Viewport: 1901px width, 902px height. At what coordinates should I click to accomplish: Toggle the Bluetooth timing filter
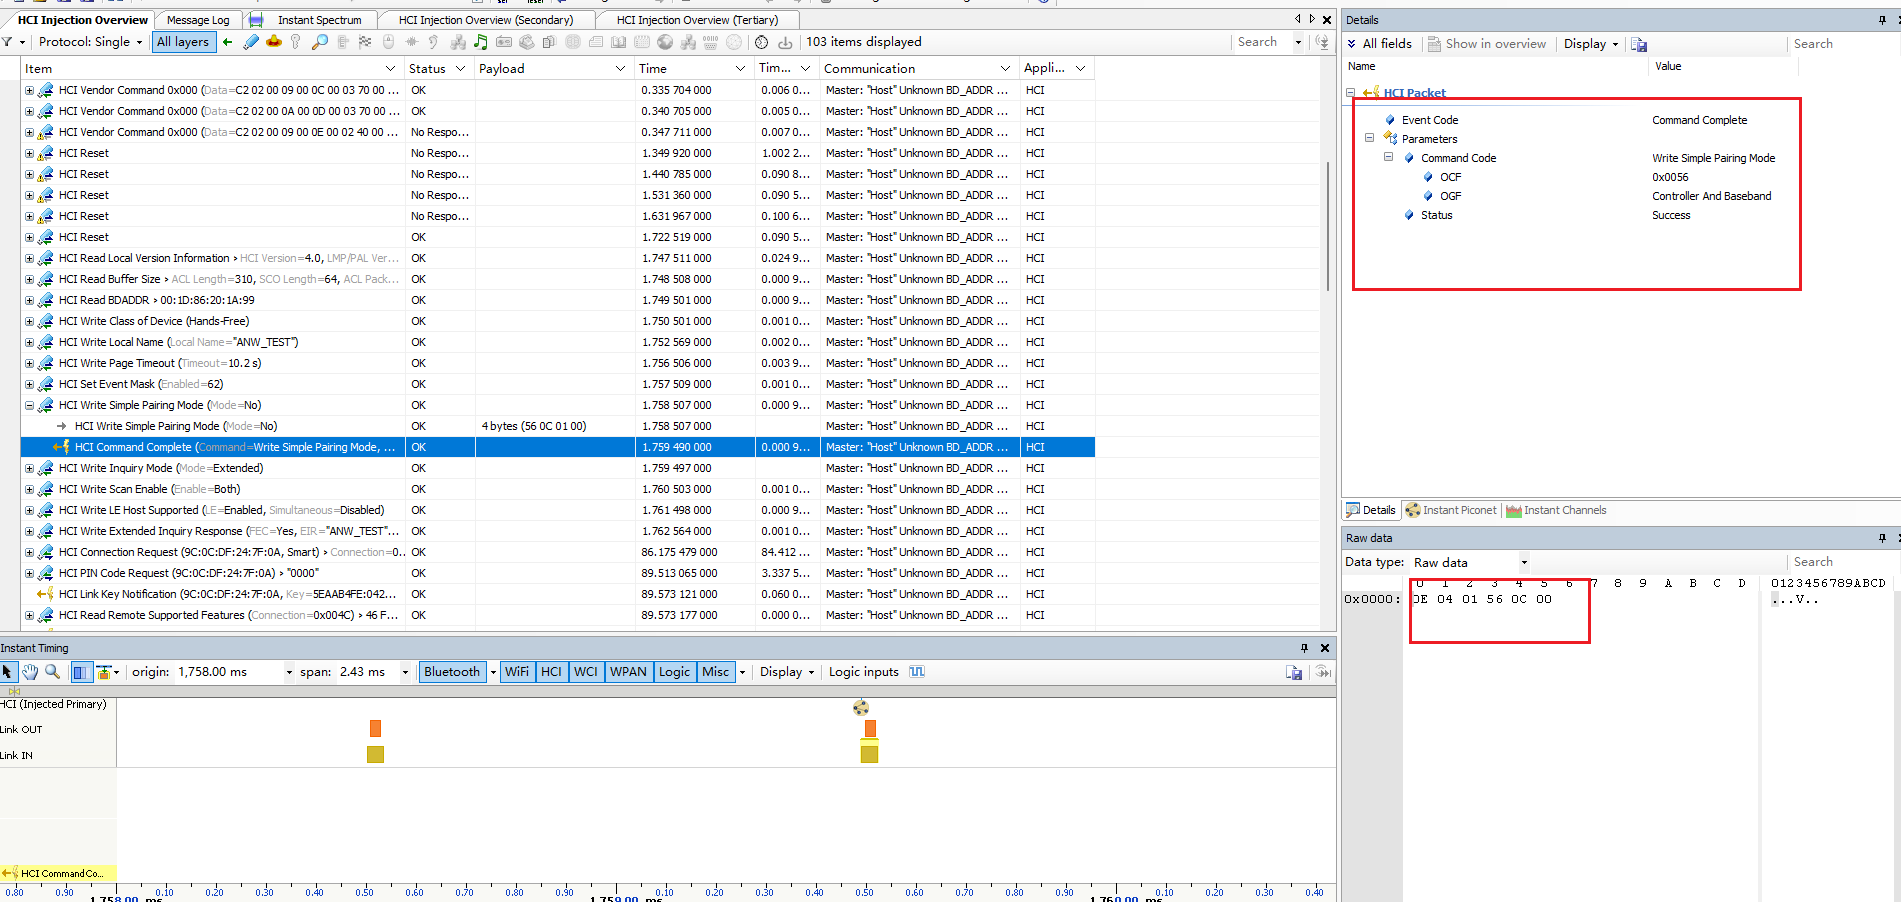(452, 672)
